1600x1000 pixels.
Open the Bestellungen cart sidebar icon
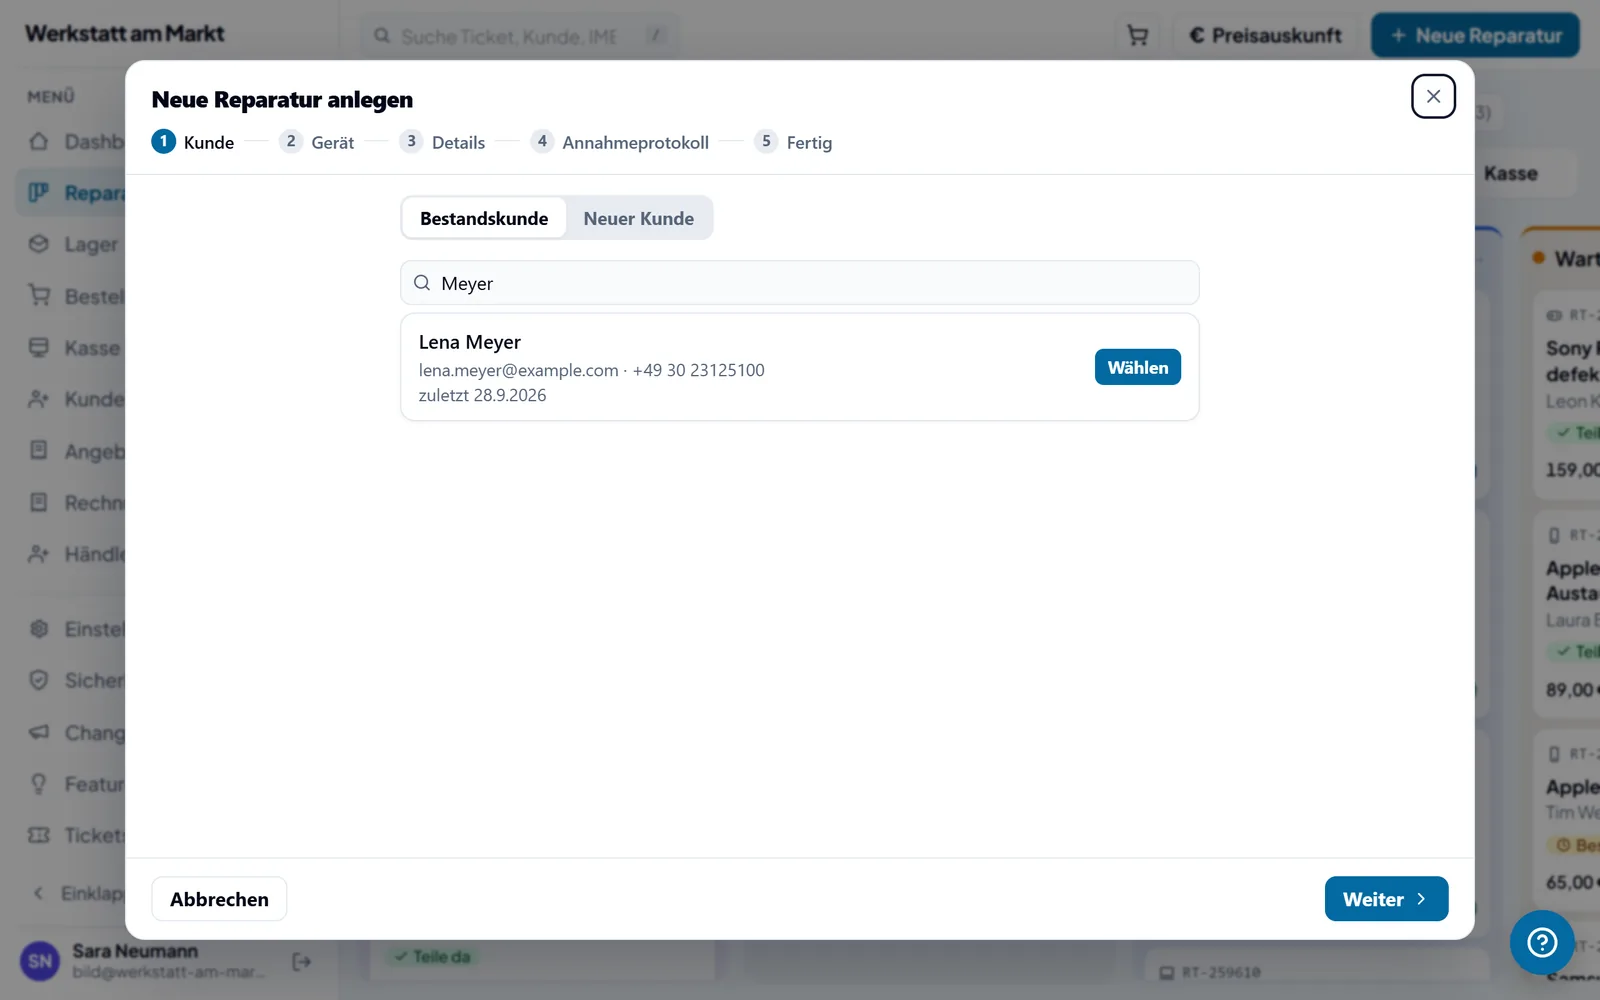(39, 296)
